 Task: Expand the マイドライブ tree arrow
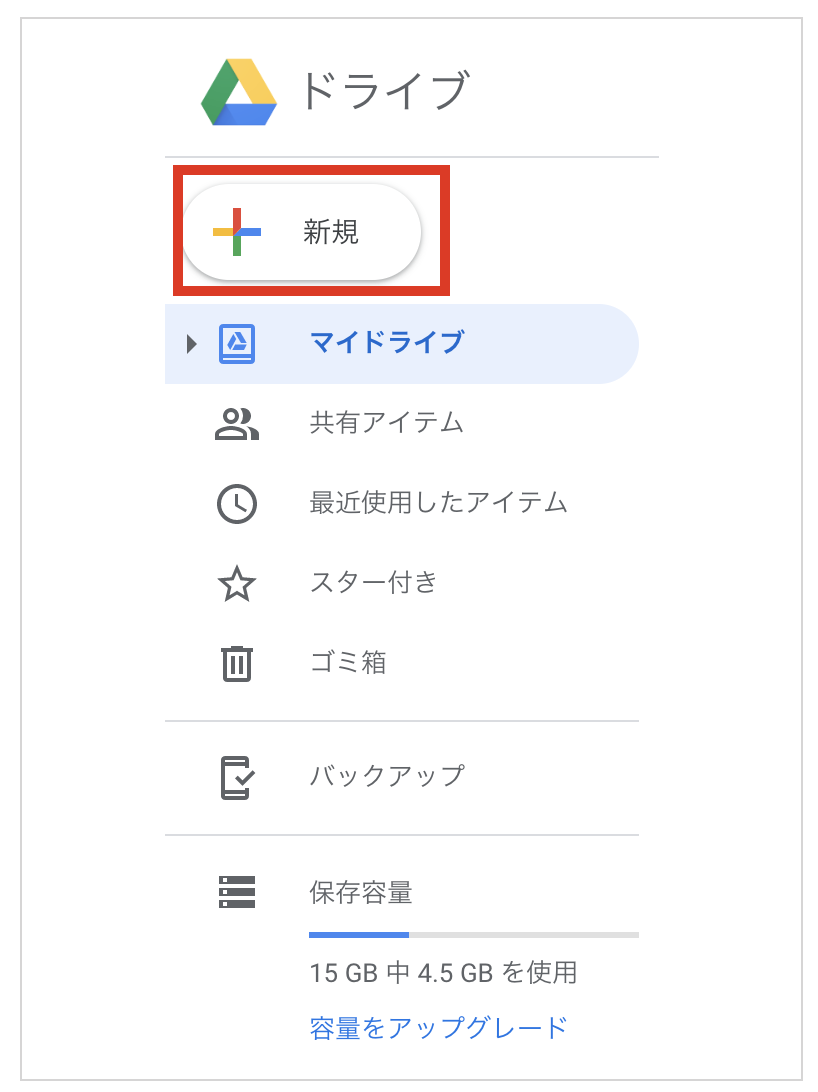(x=191, y=344)
